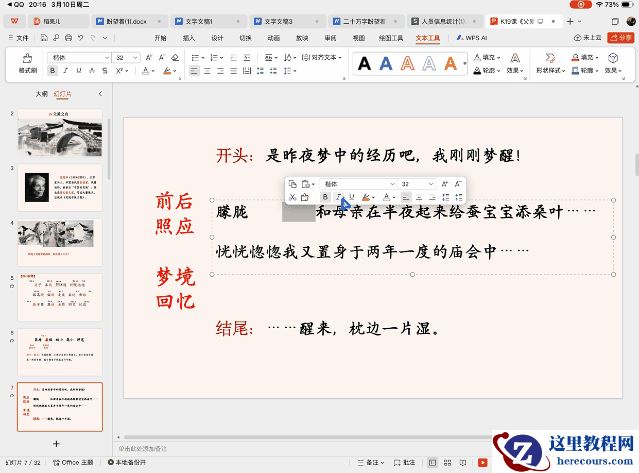639x473 pixels.
Task: Click the 备注 notes button in status bar
Action: pos(374,463)
